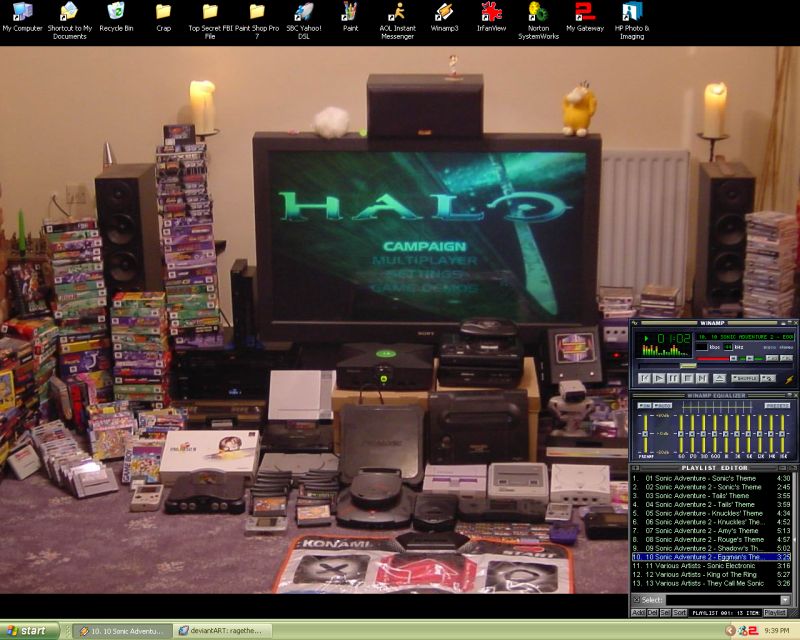Select track 11 Various Artists - Sonic Electronic
This screenshot has height=640, width=800.
point(711,565)
